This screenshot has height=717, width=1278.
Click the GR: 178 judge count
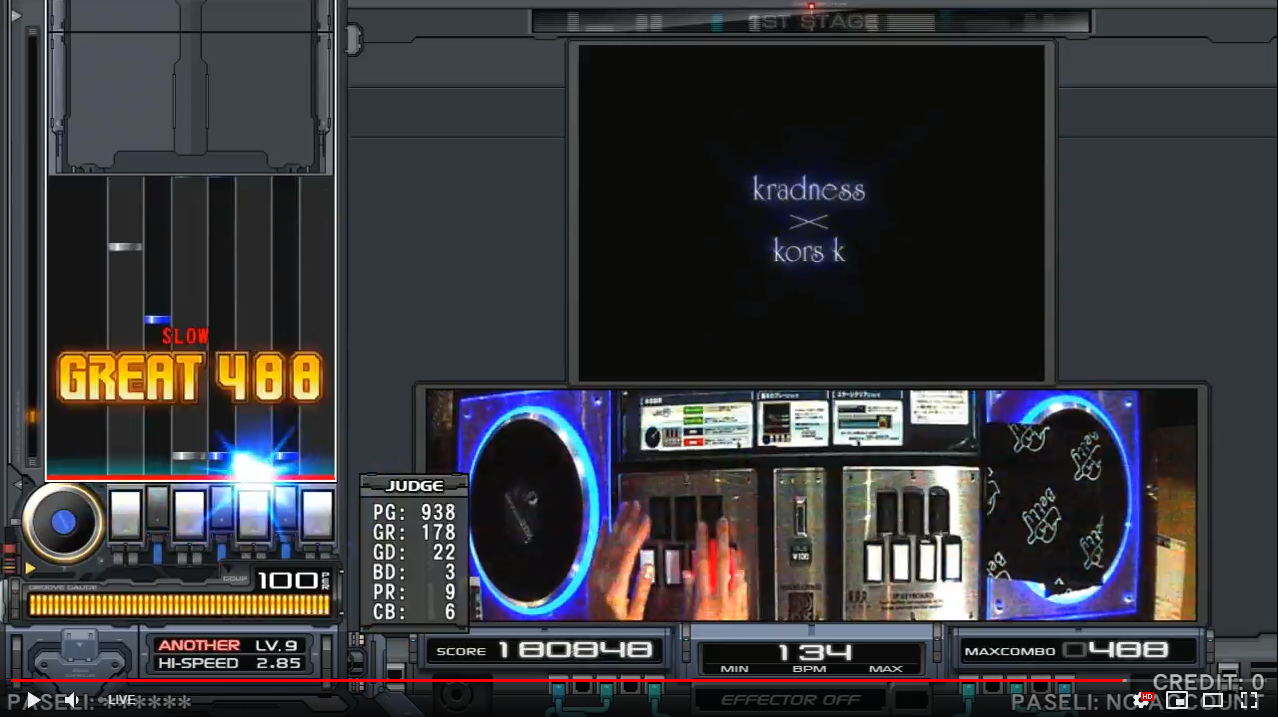point(414,533)
